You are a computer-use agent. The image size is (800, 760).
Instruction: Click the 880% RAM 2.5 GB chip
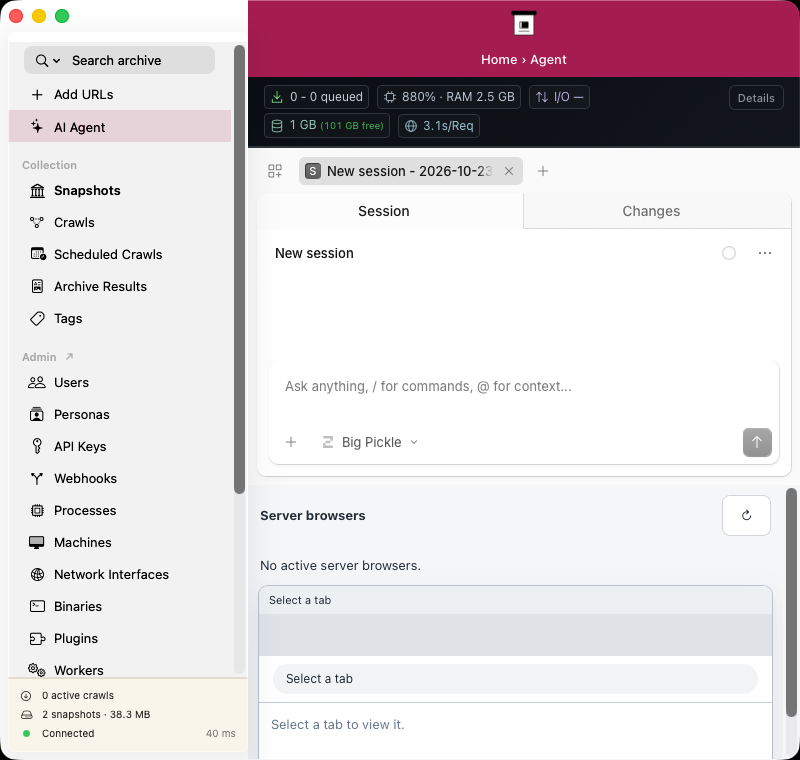(449, 97)
